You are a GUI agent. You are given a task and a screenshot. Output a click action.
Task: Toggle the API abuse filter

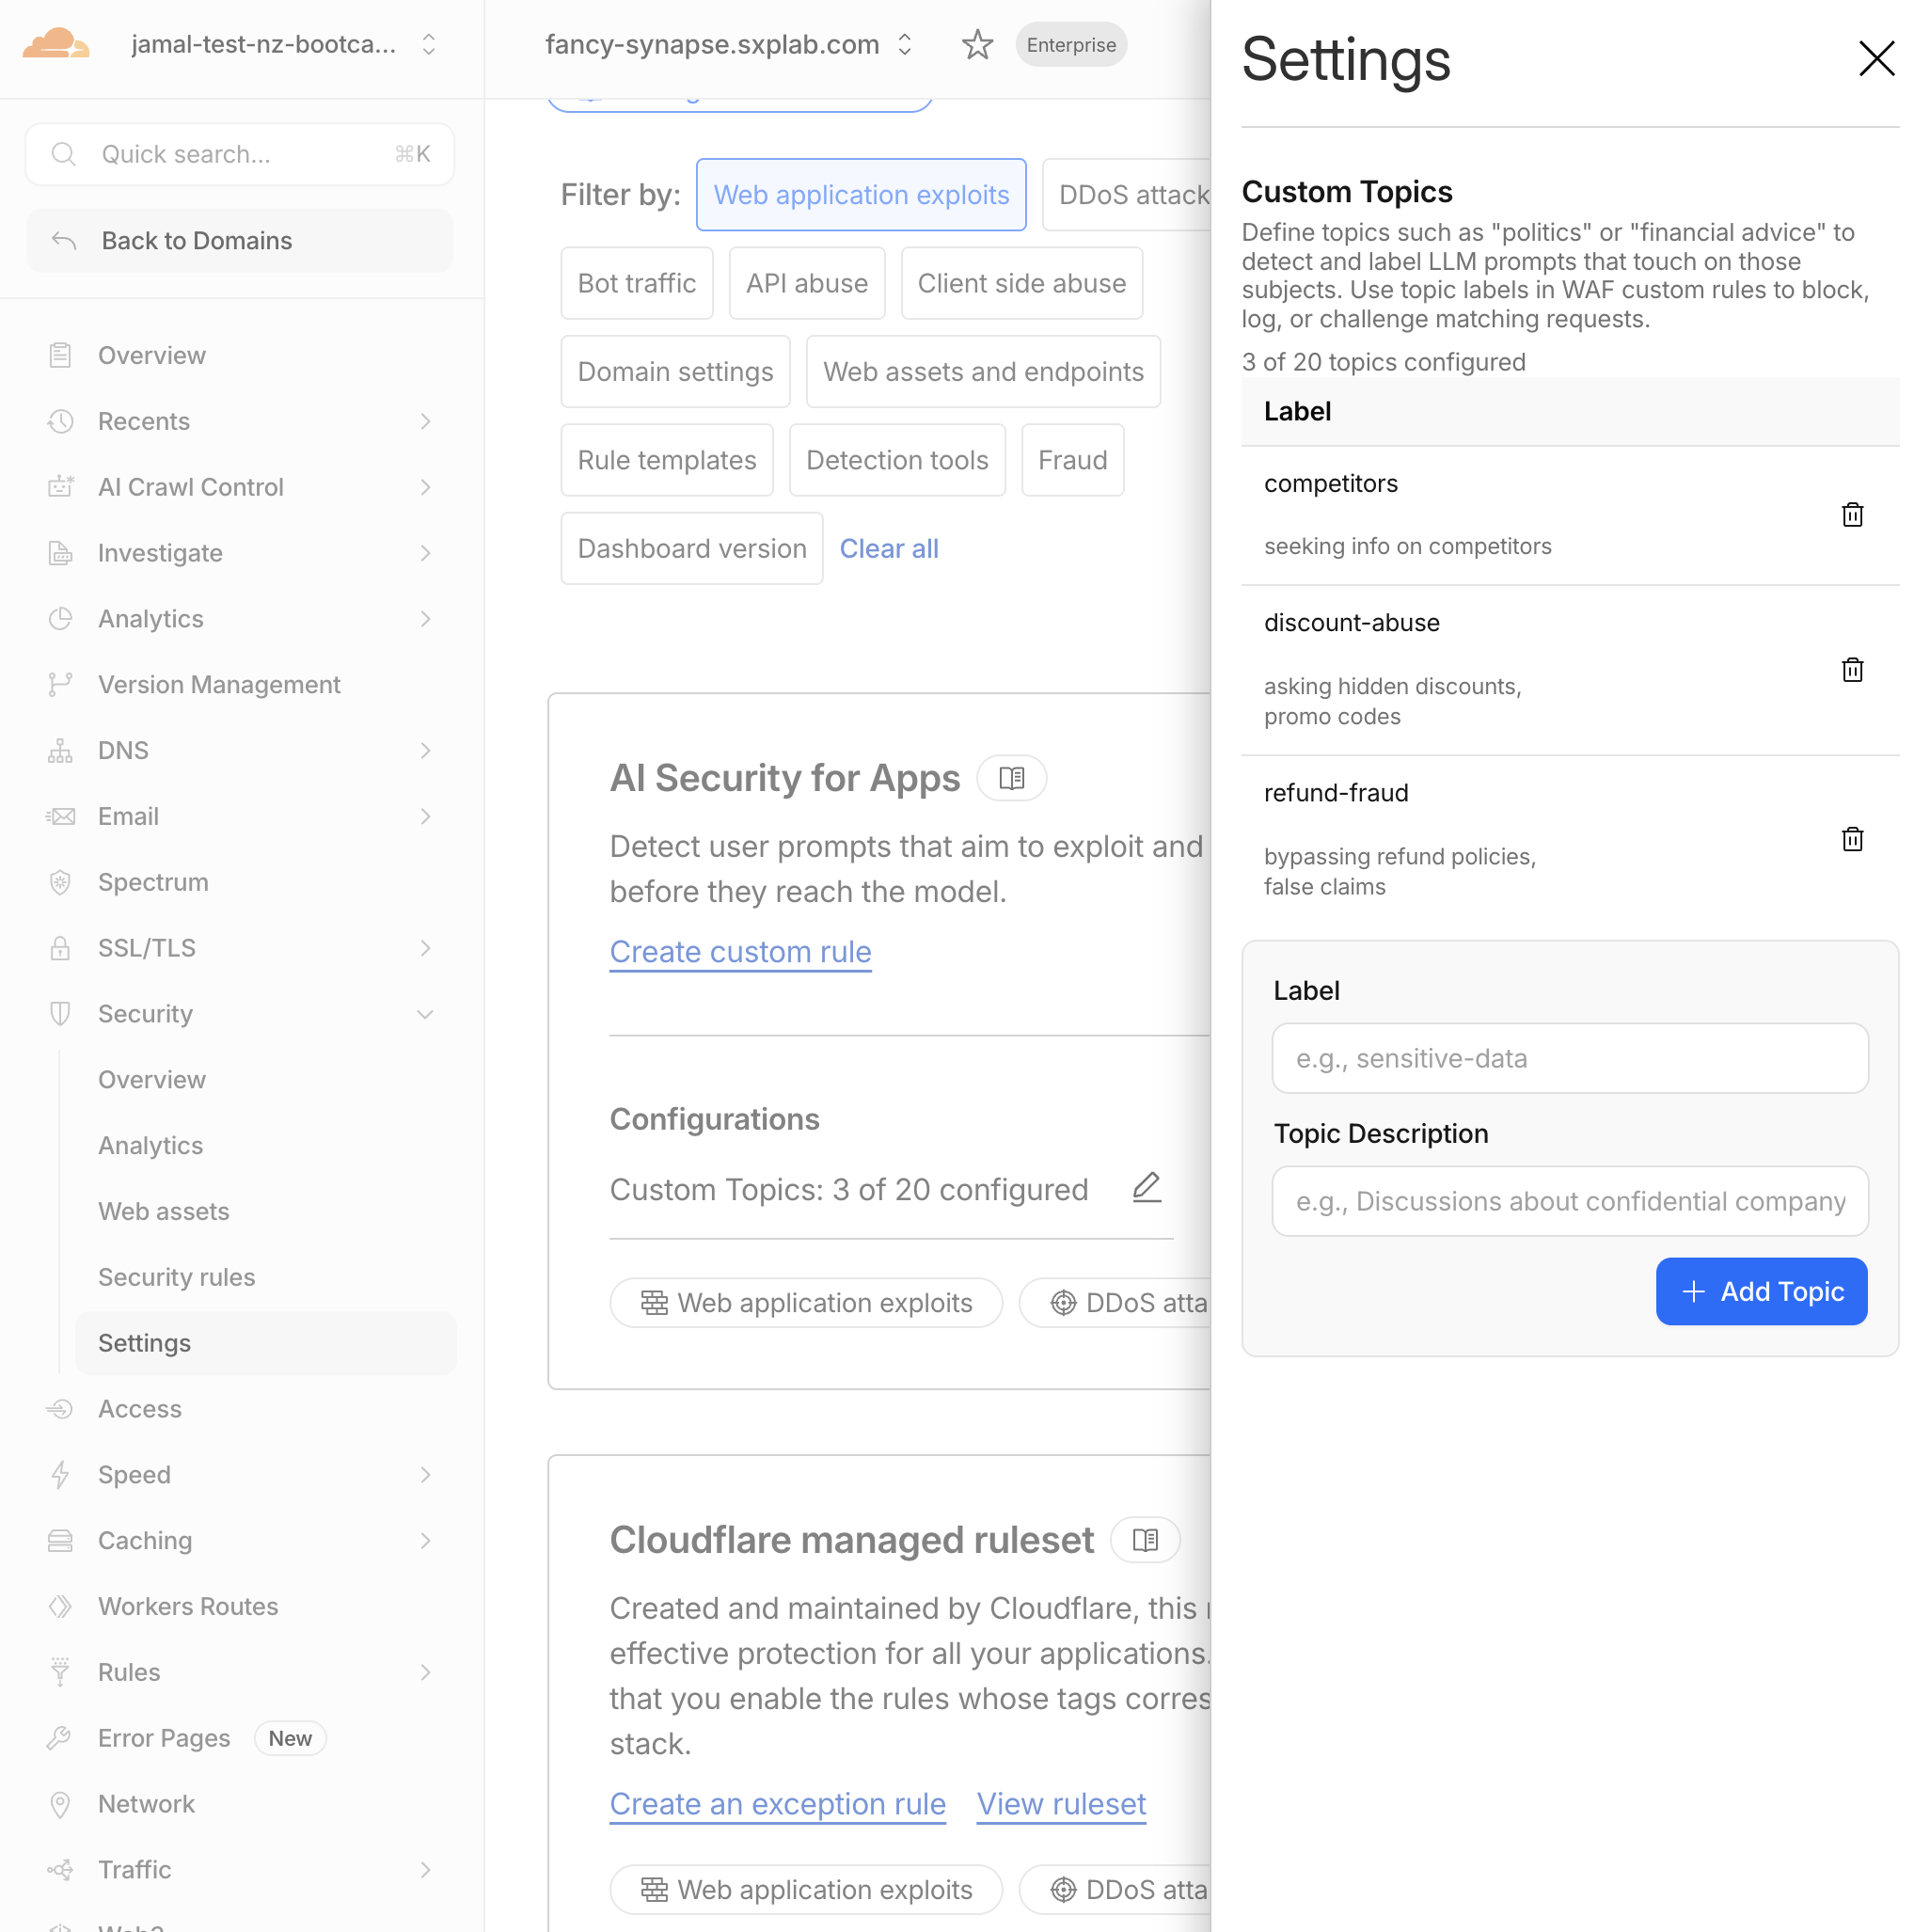(806, 283)
